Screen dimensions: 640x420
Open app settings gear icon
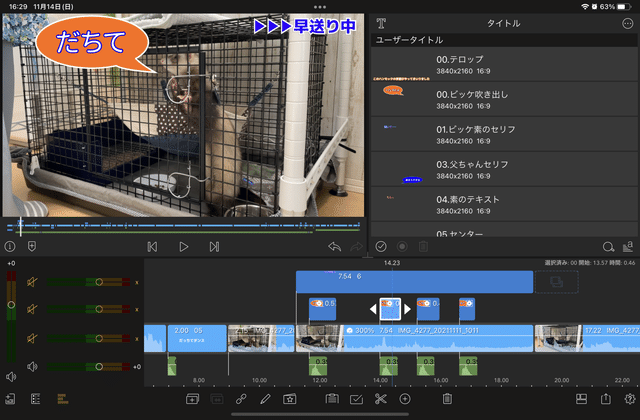pyautogui.click(x=630, y=399)
